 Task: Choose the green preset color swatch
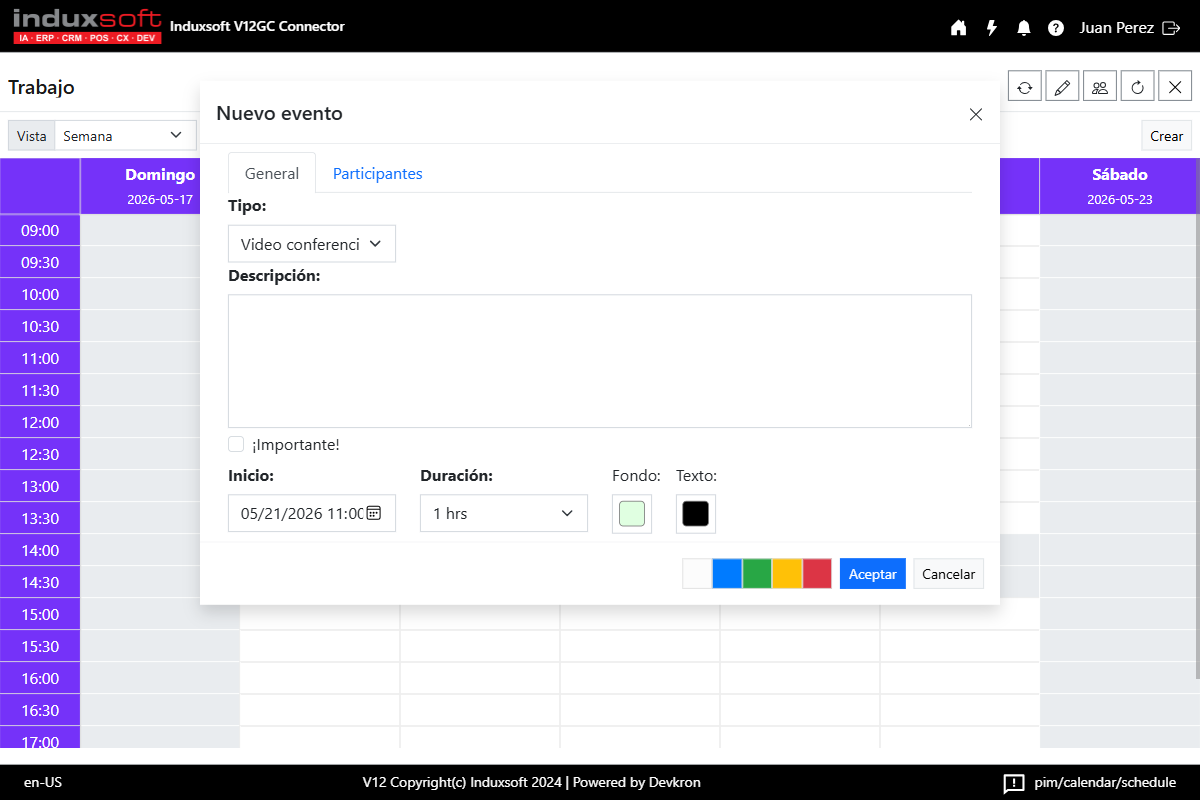coord(757,574)
